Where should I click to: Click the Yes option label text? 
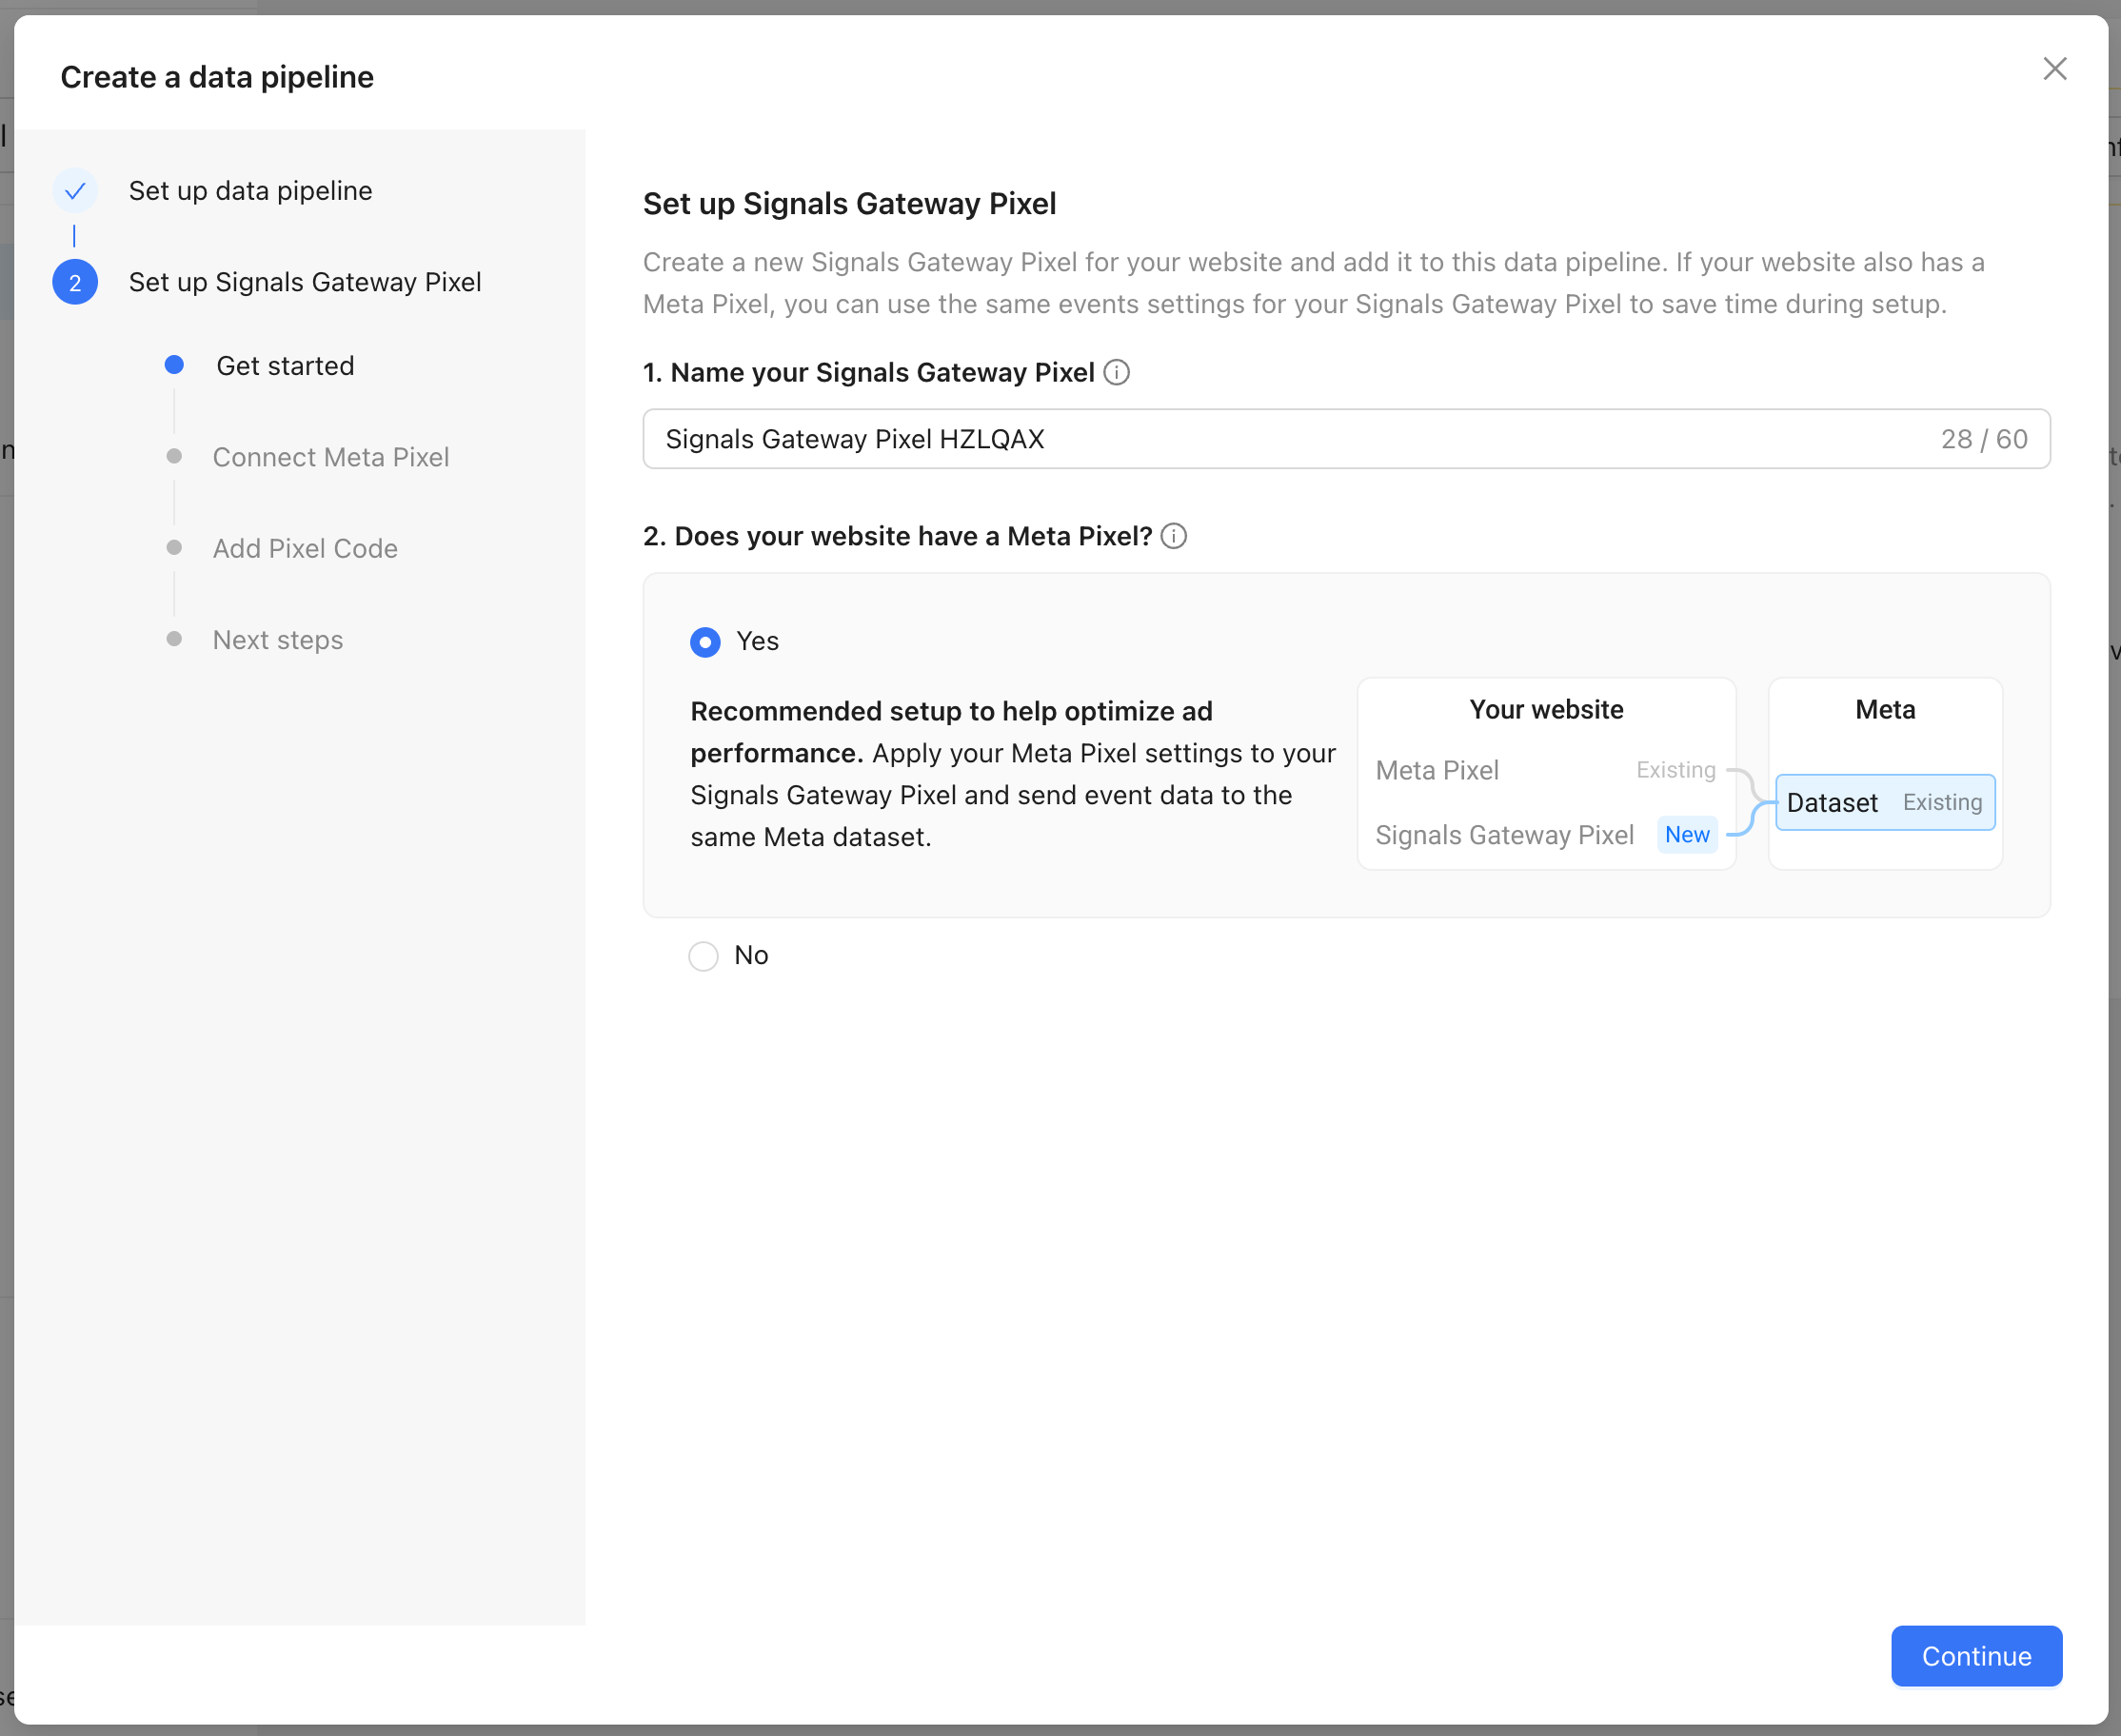(757, 642)
